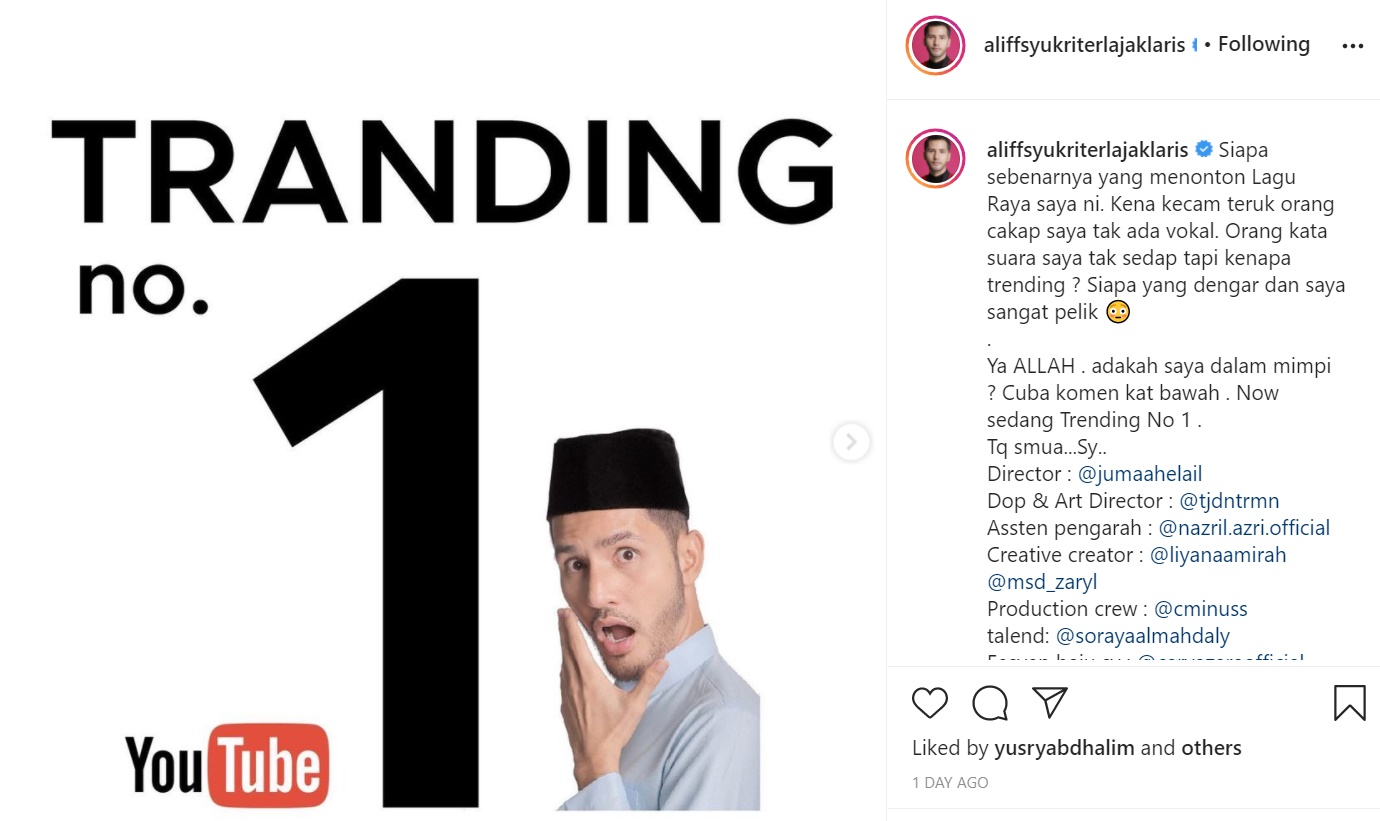This screenshot has width=1380, height=821.
Task: Open header username aliffsyukriterlajaklaris
Action: (1084, 45)
